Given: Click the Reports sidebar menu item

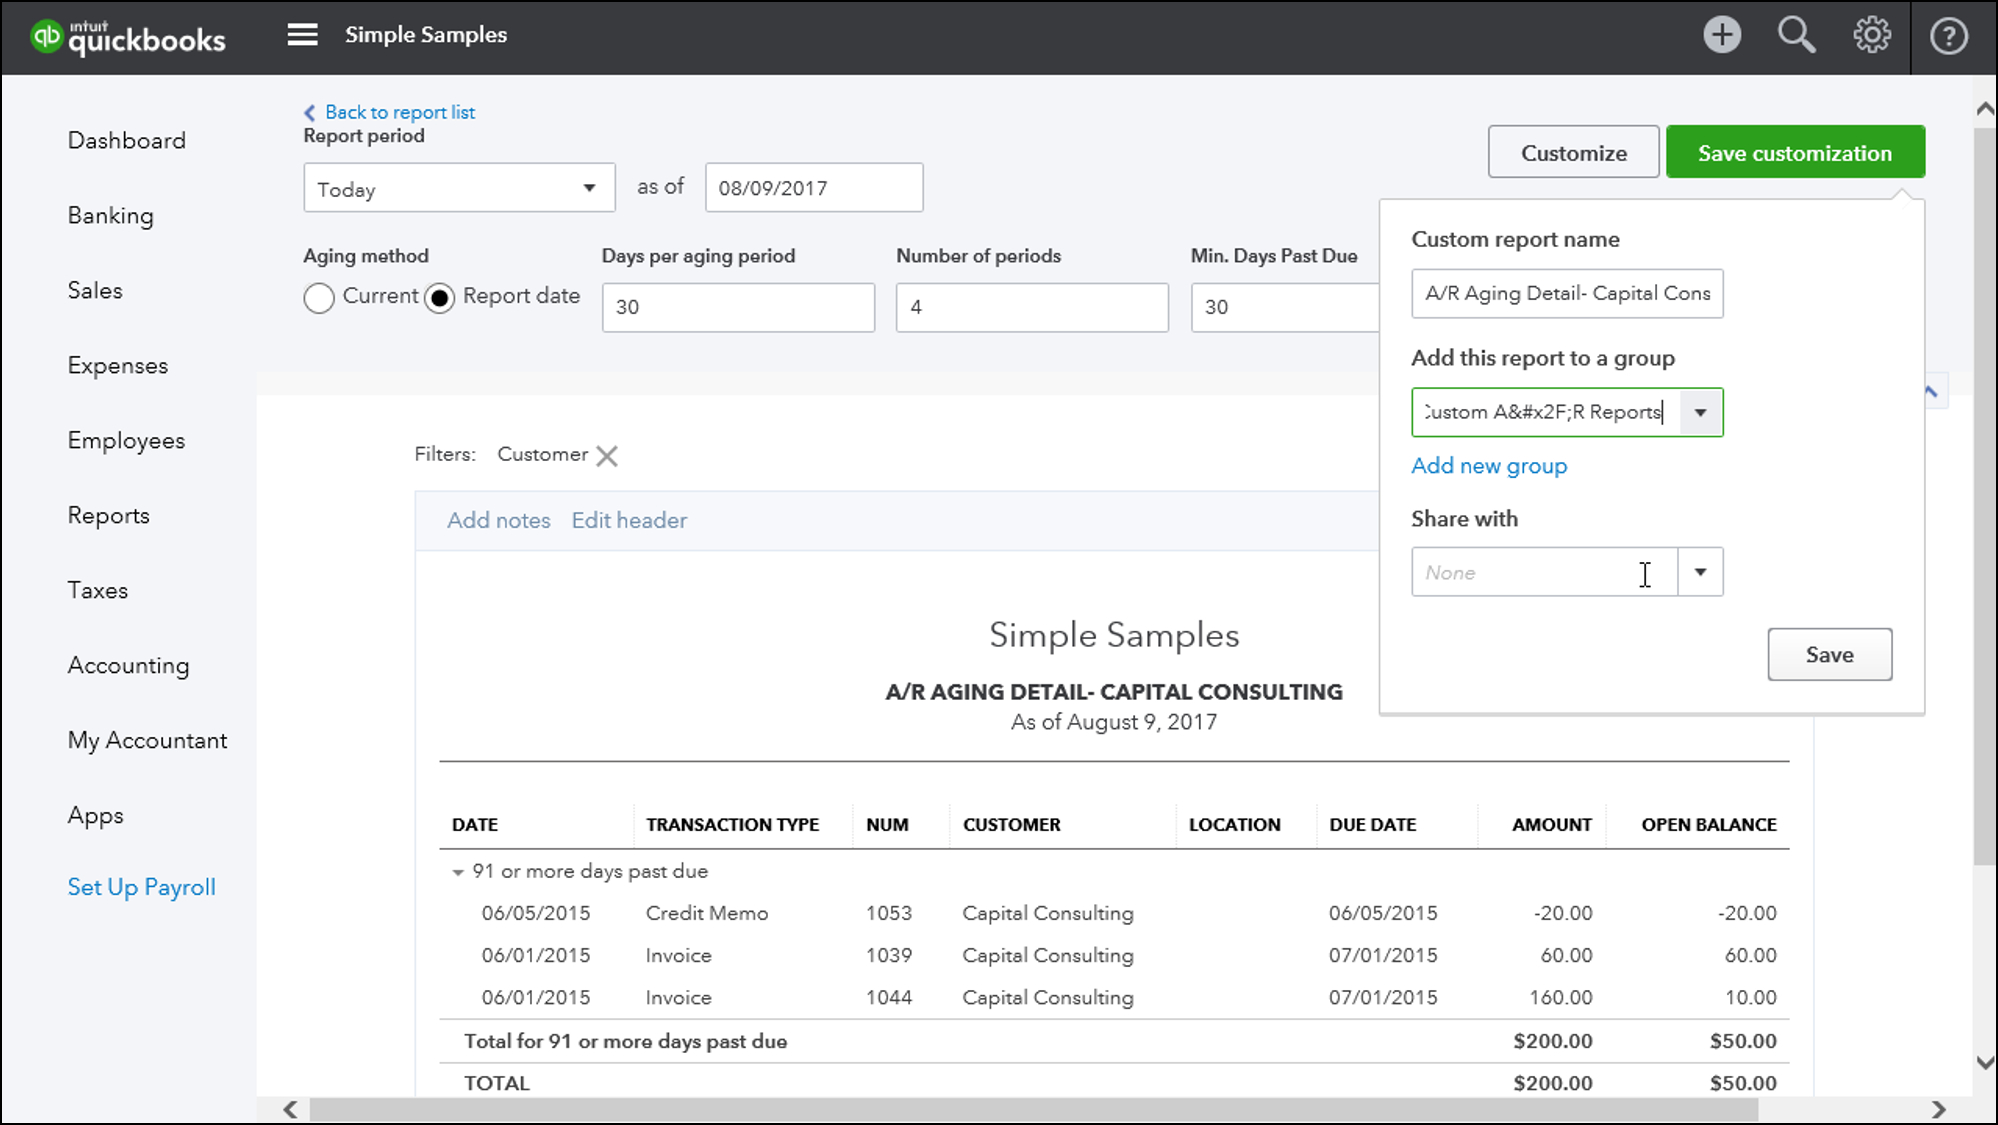Looking at the screenshot, I should (107, 514).
